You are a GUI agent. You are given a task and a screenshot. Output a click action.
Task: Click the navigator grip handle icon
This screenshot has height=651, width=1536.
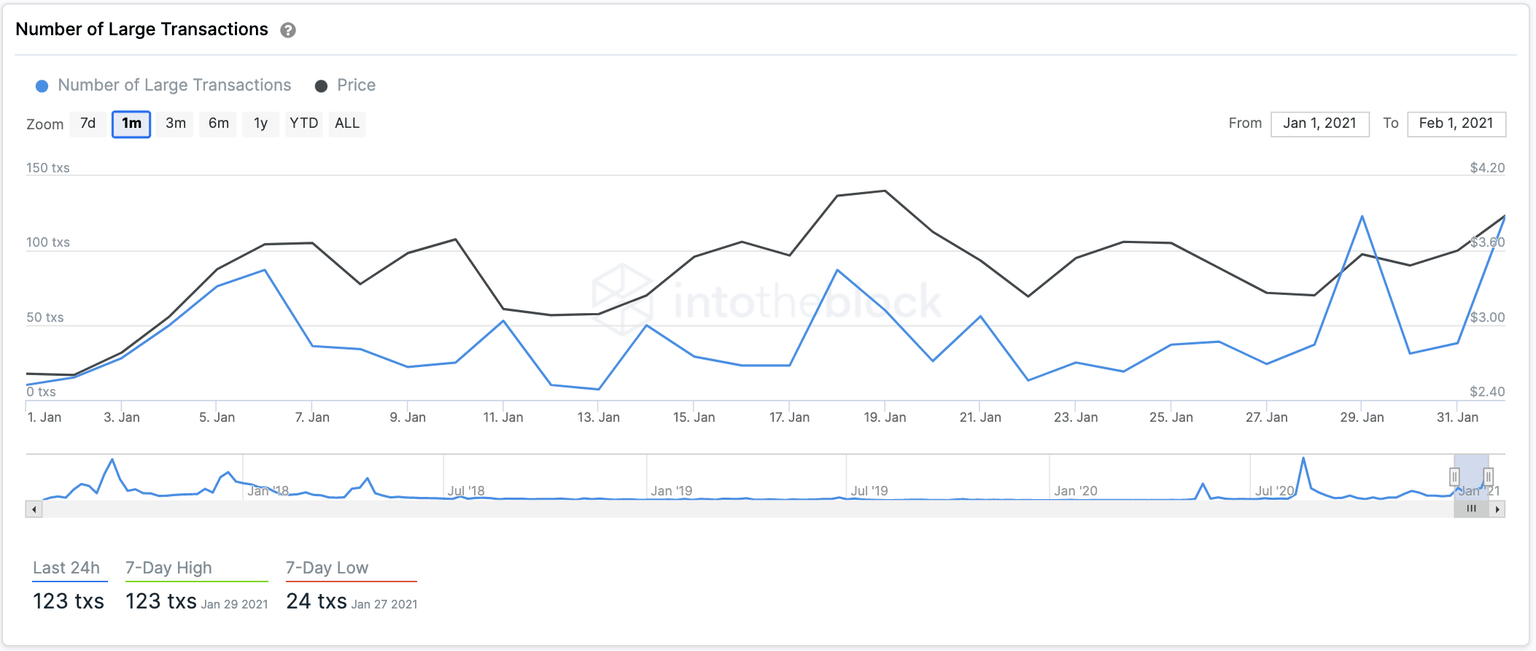[1471, 508]
